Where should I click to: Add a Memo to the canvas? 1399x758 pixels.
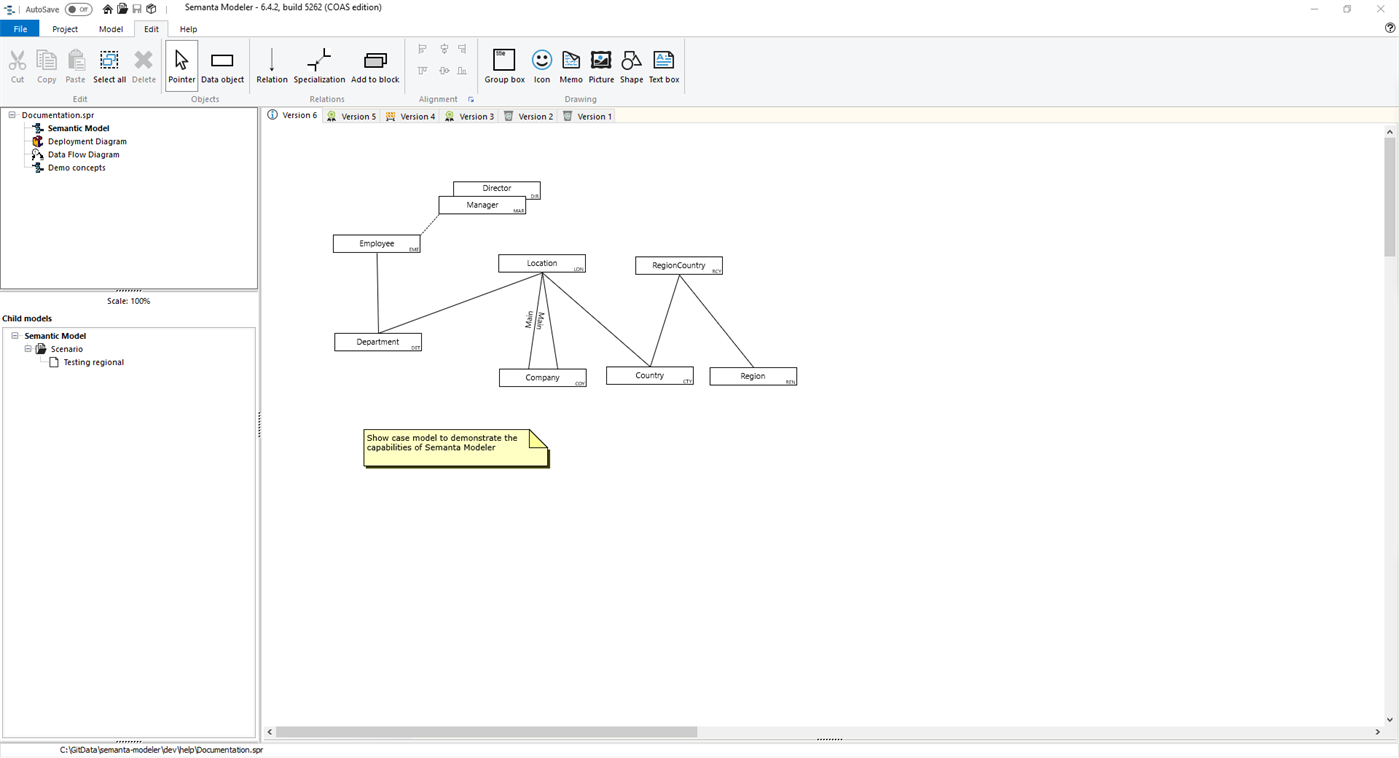571,65
